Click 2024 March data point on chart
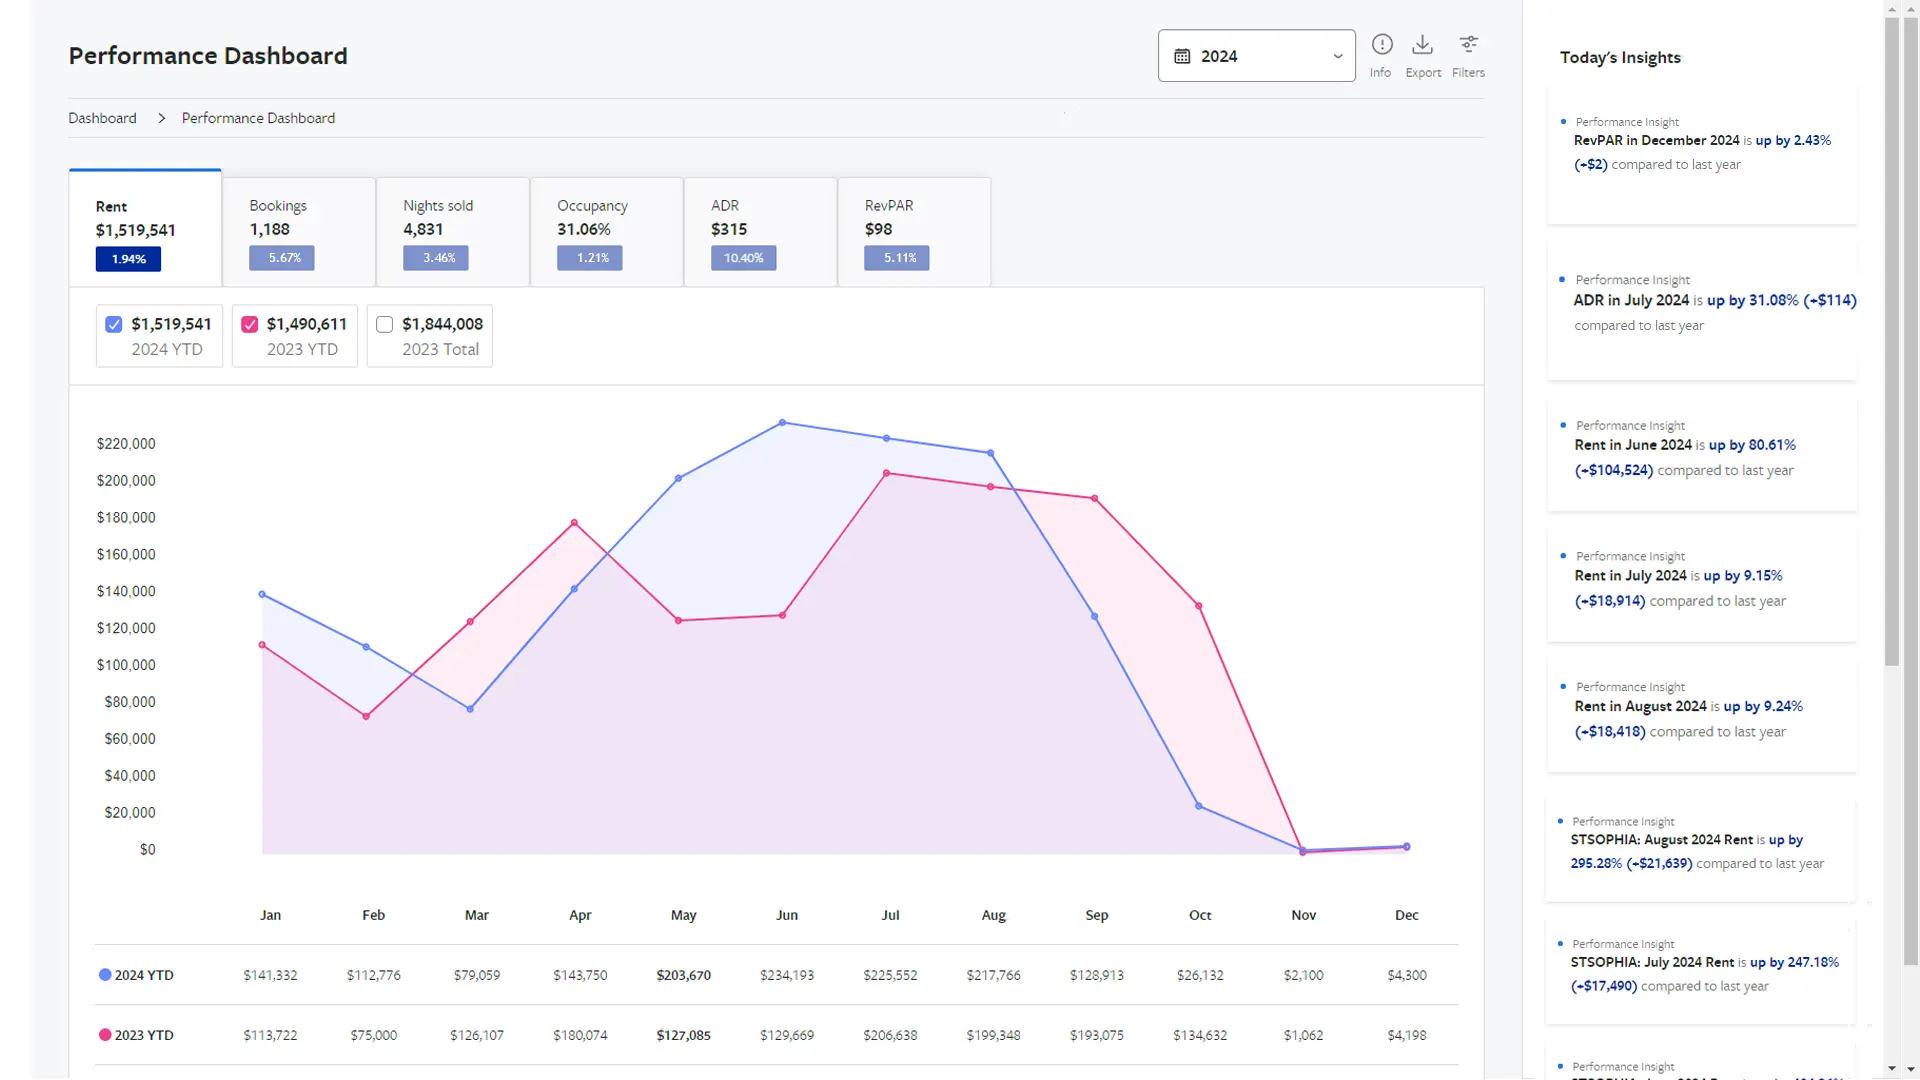The width and height of the screenshot is (1920, 1080). point(470,709)
